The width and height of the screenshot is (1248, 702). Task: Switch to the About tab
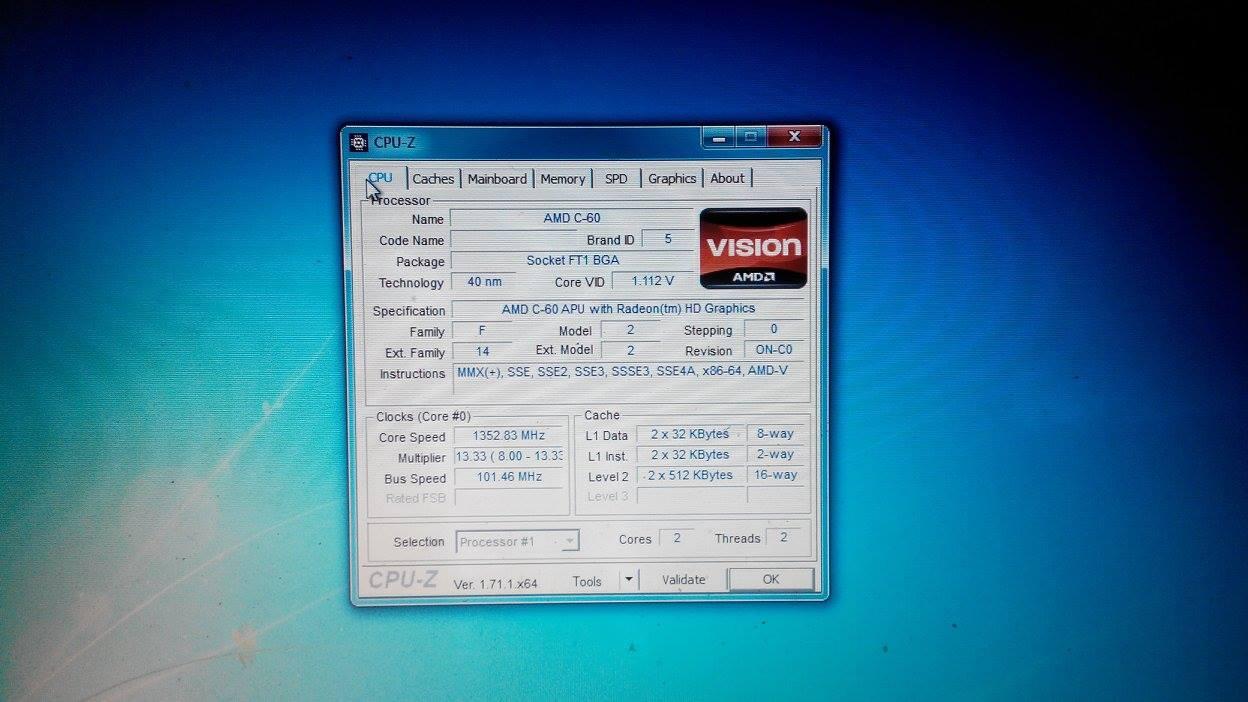[727, 179]
